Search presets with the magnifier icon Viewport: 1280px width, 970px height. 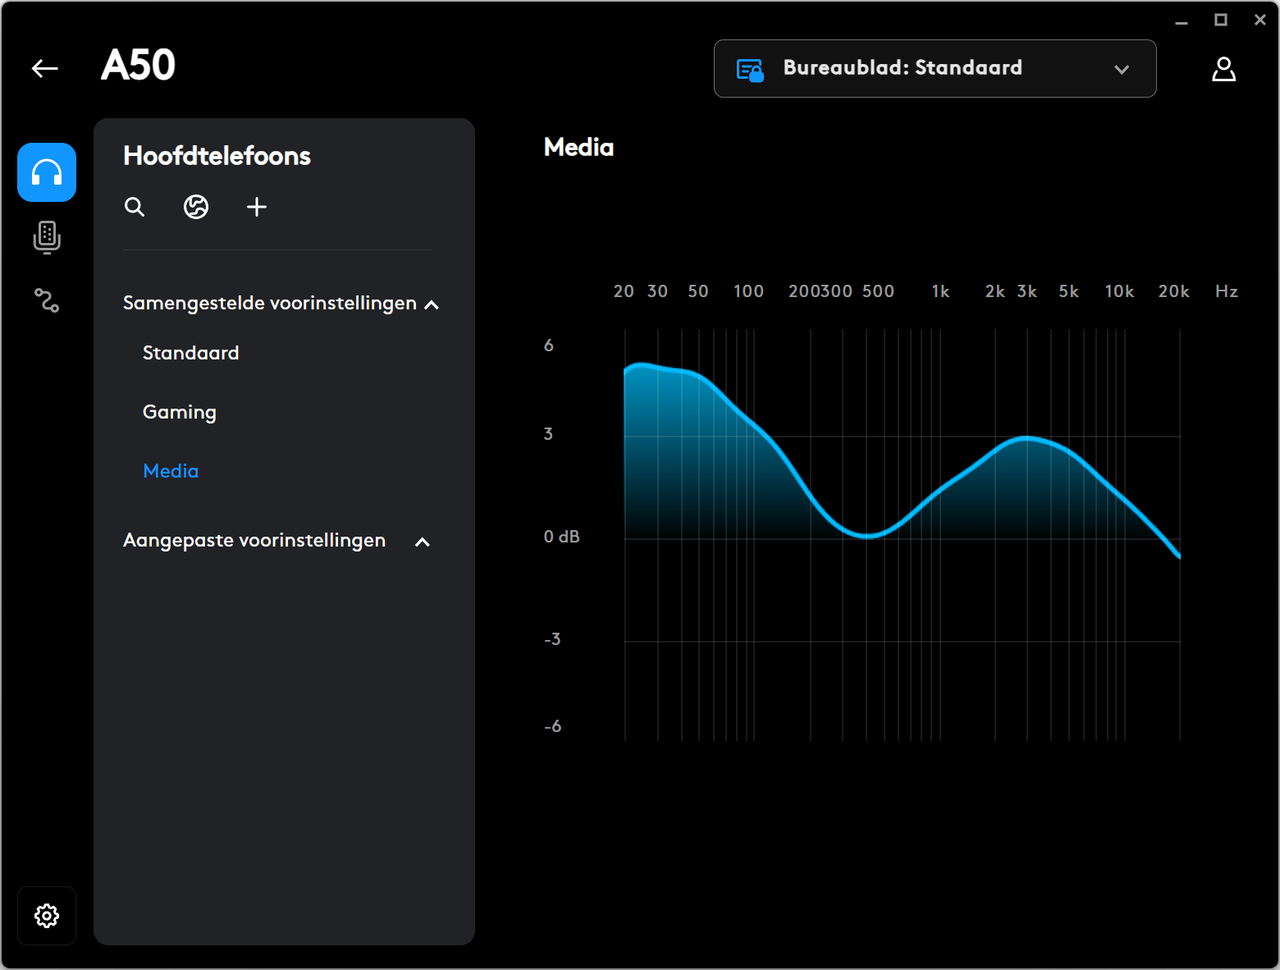[135, 207]
